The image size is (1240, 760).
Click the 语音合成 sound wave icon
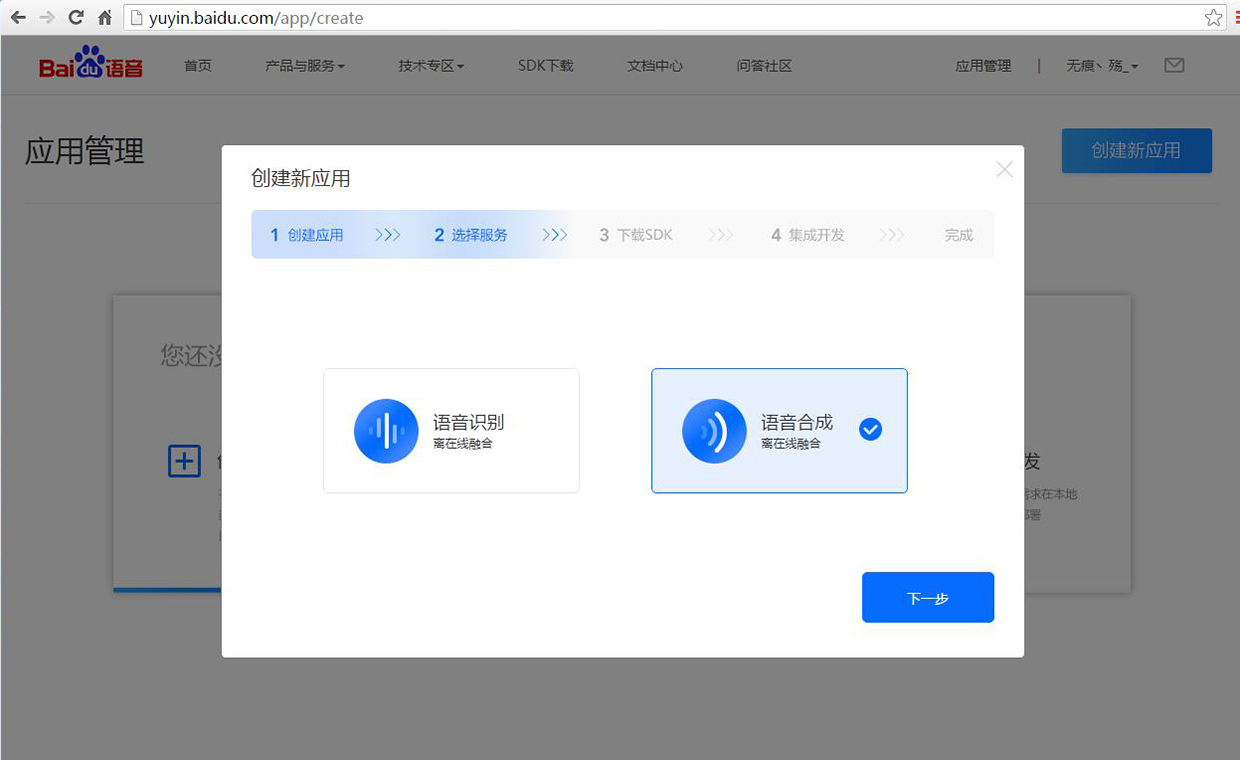click(714, 431)
